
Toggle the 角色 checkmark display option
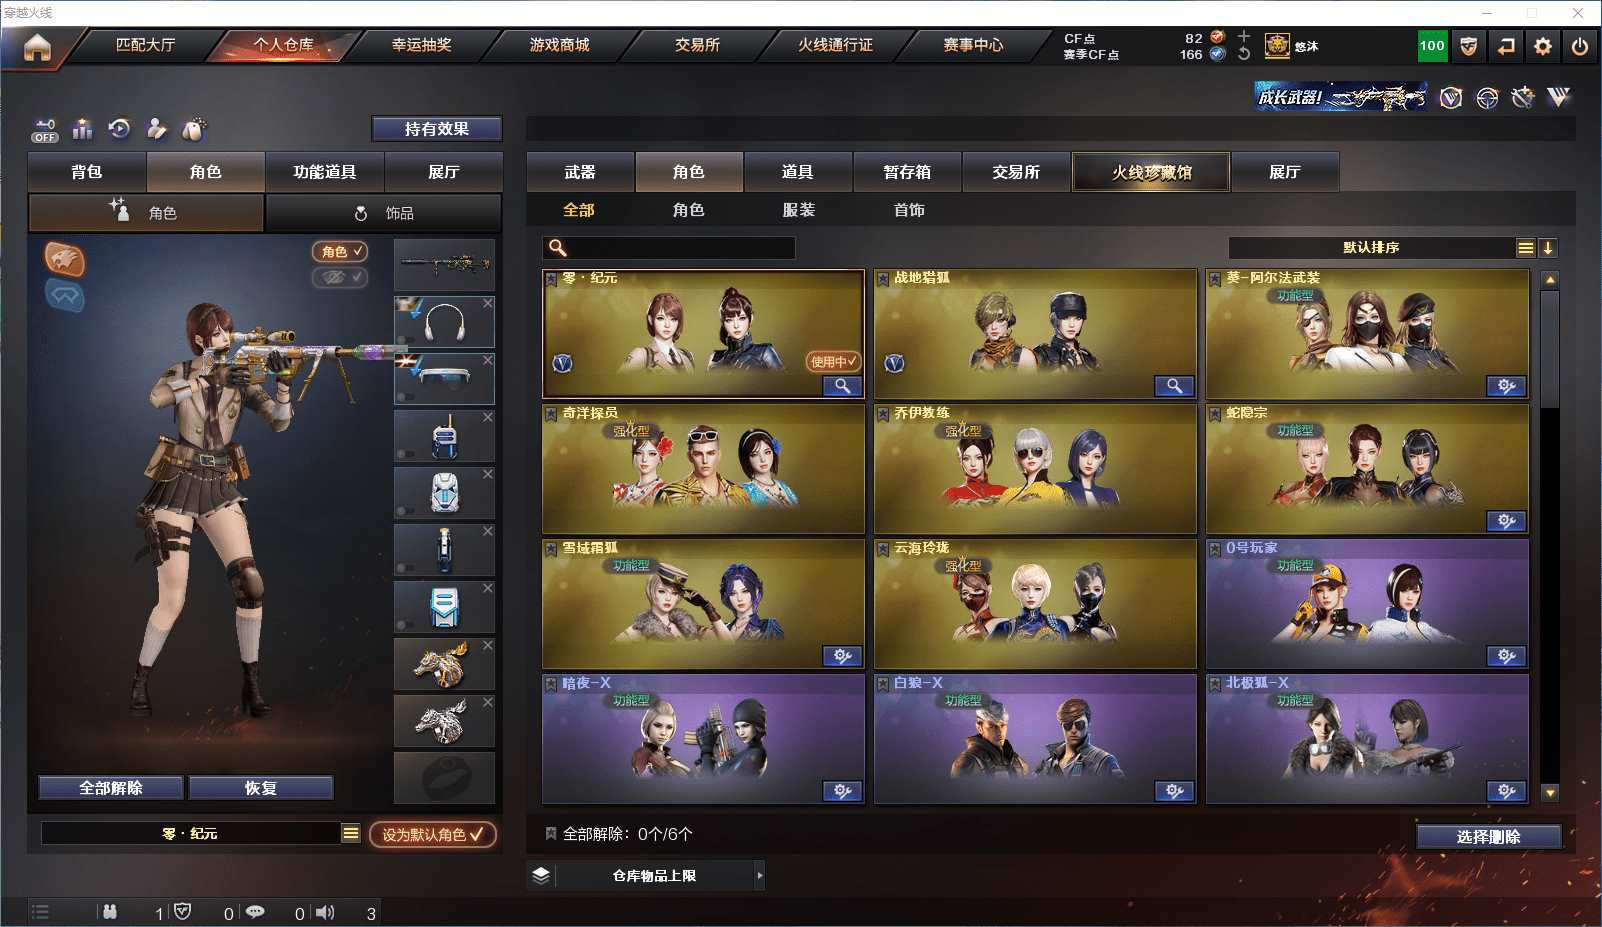point(340,251)
